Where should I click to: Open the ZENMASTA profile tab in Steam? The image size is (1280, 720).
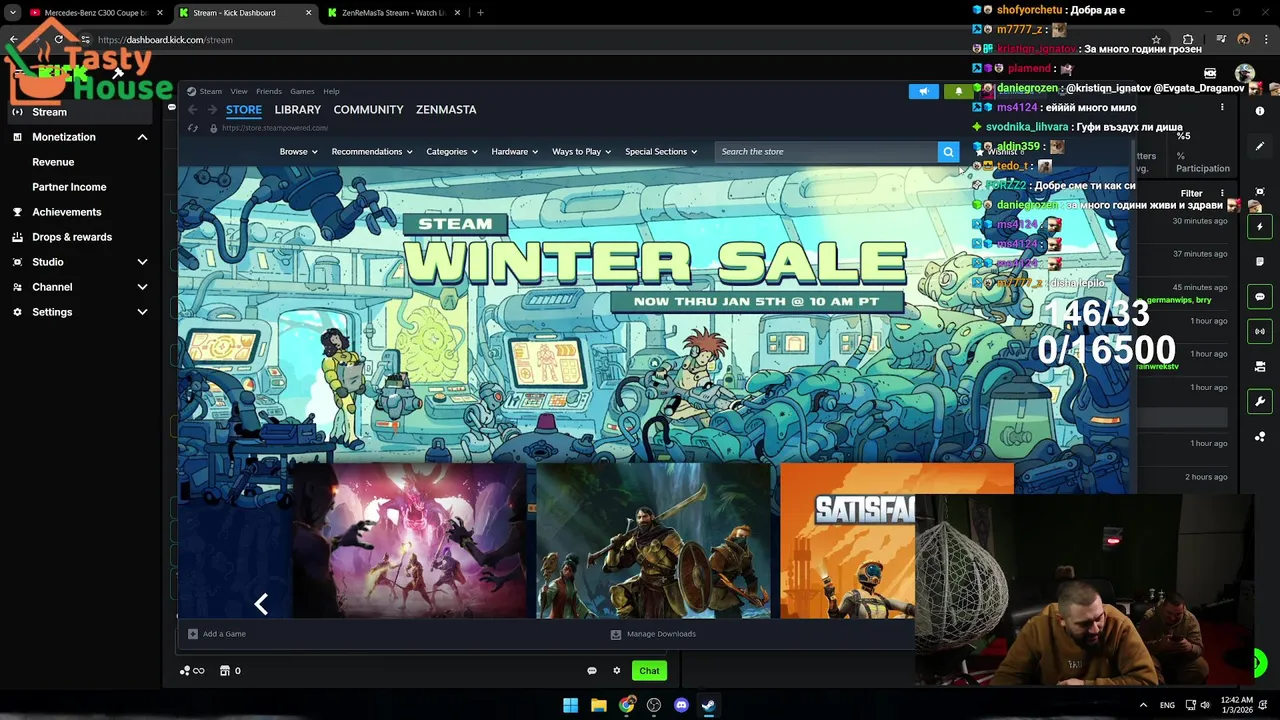[446, 110]
